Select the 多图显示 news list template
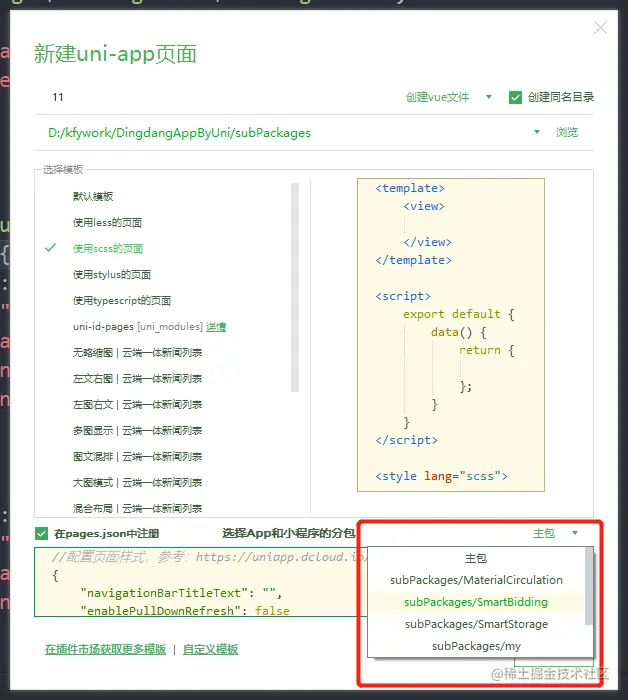628x700 pixels. tap(137, 430)
